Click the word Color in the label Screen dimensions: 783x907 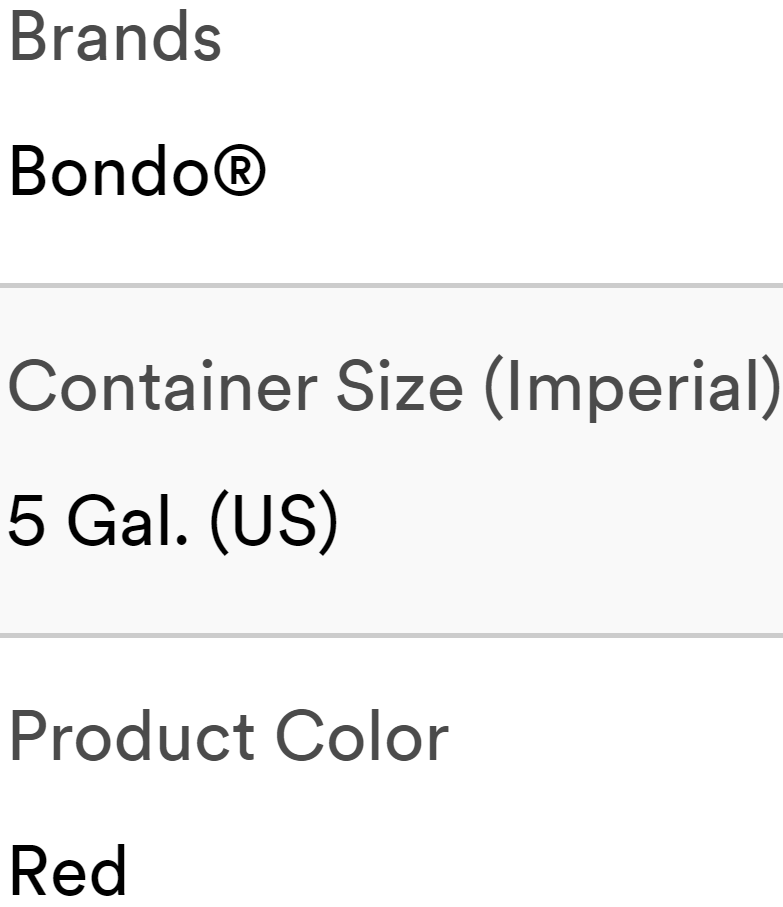point(361,737)
